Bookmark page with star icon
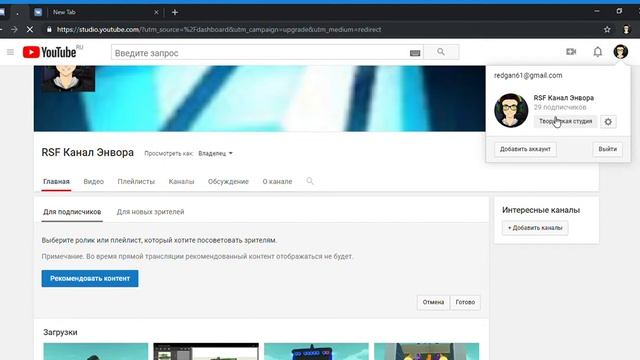This screenshot has width=640, height=360. coord(607,29)
